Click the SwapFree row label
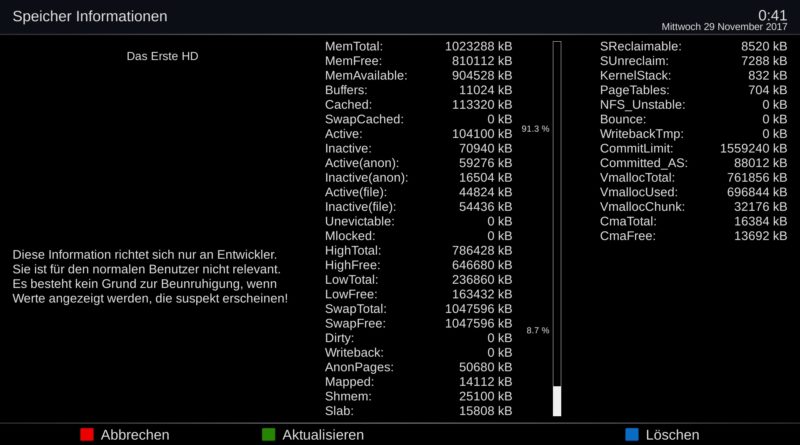The width and height of the screenshot is (800, 445). point(355,324)
